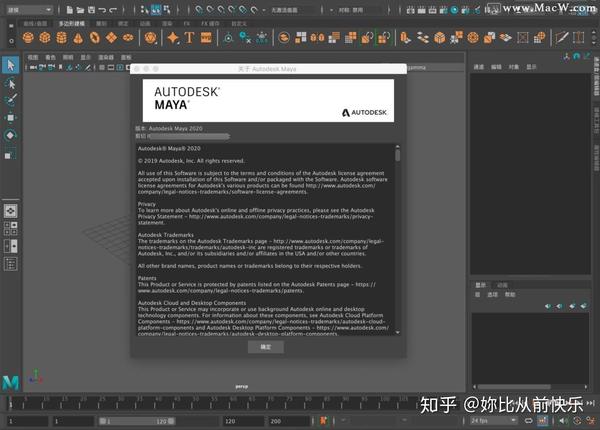Image resolution: width=600 pixels, height=430 pixels.
Task: Toggle the highlighted cached playback button
Action: [543, 421]
